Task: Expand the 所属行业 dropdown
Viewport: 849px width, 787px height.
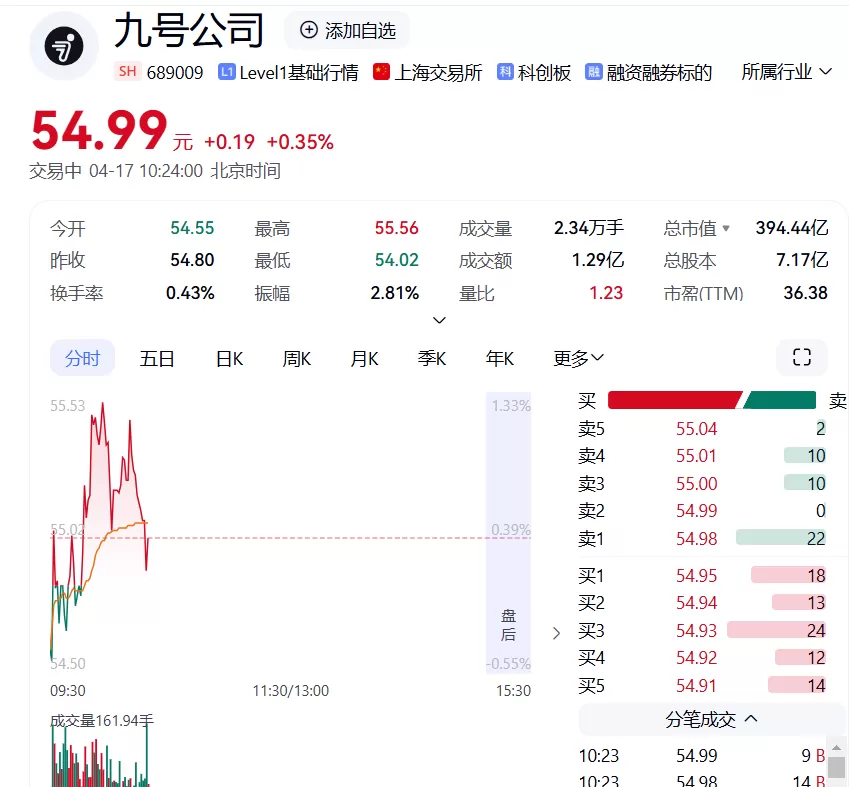Action: click(786, 71)
